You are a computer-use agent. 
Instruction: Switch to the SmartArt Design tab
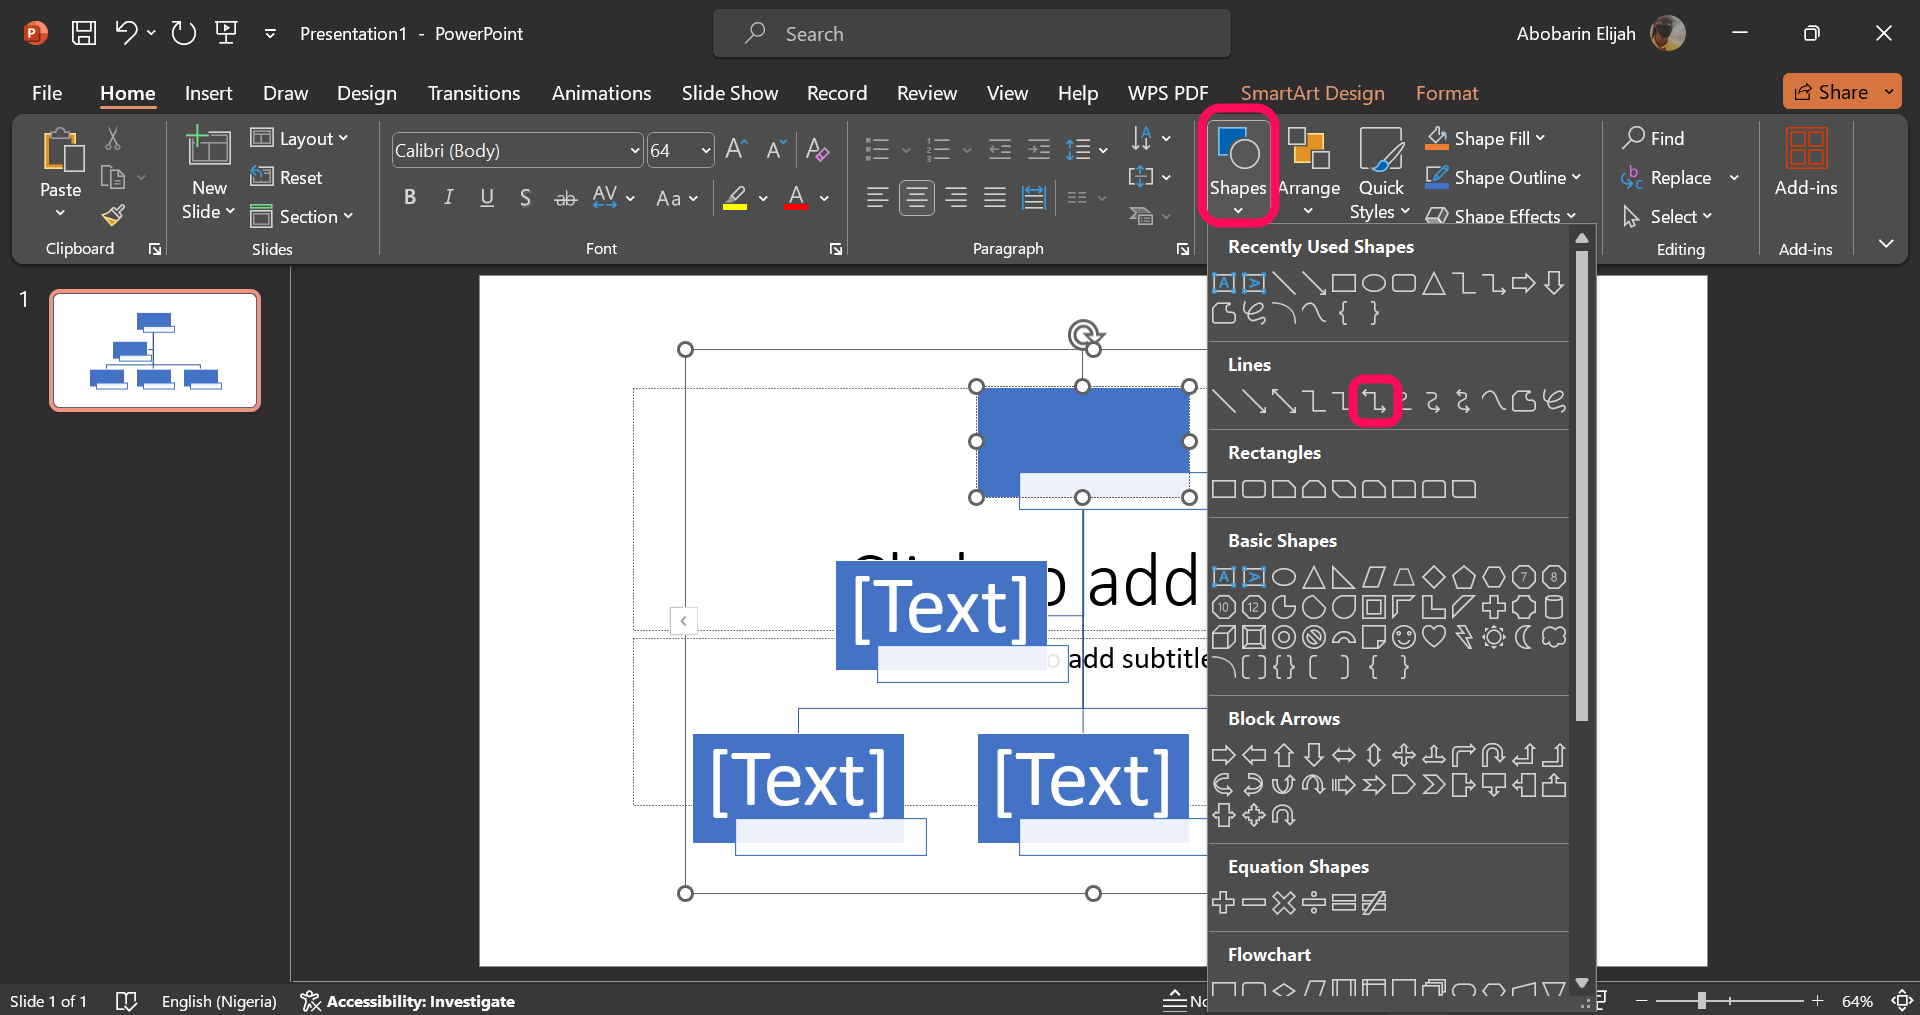point(1312,93)
